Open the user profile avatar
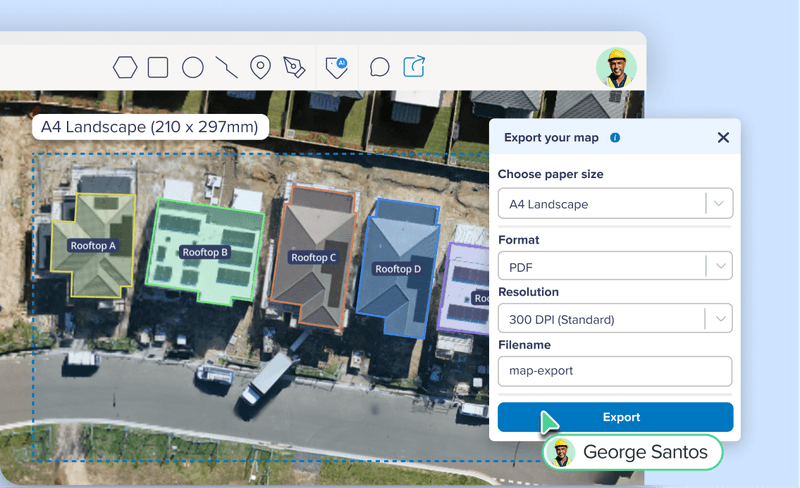The height and width of the screenshot is (488, 800). tap(616, 67)
